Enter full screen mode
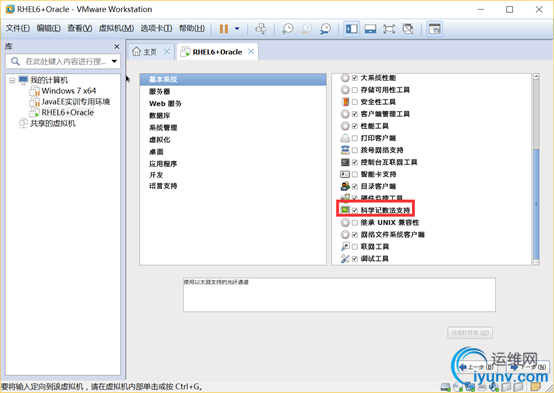The width and height of the screenshot is (554, 393). tap(389, 29)
